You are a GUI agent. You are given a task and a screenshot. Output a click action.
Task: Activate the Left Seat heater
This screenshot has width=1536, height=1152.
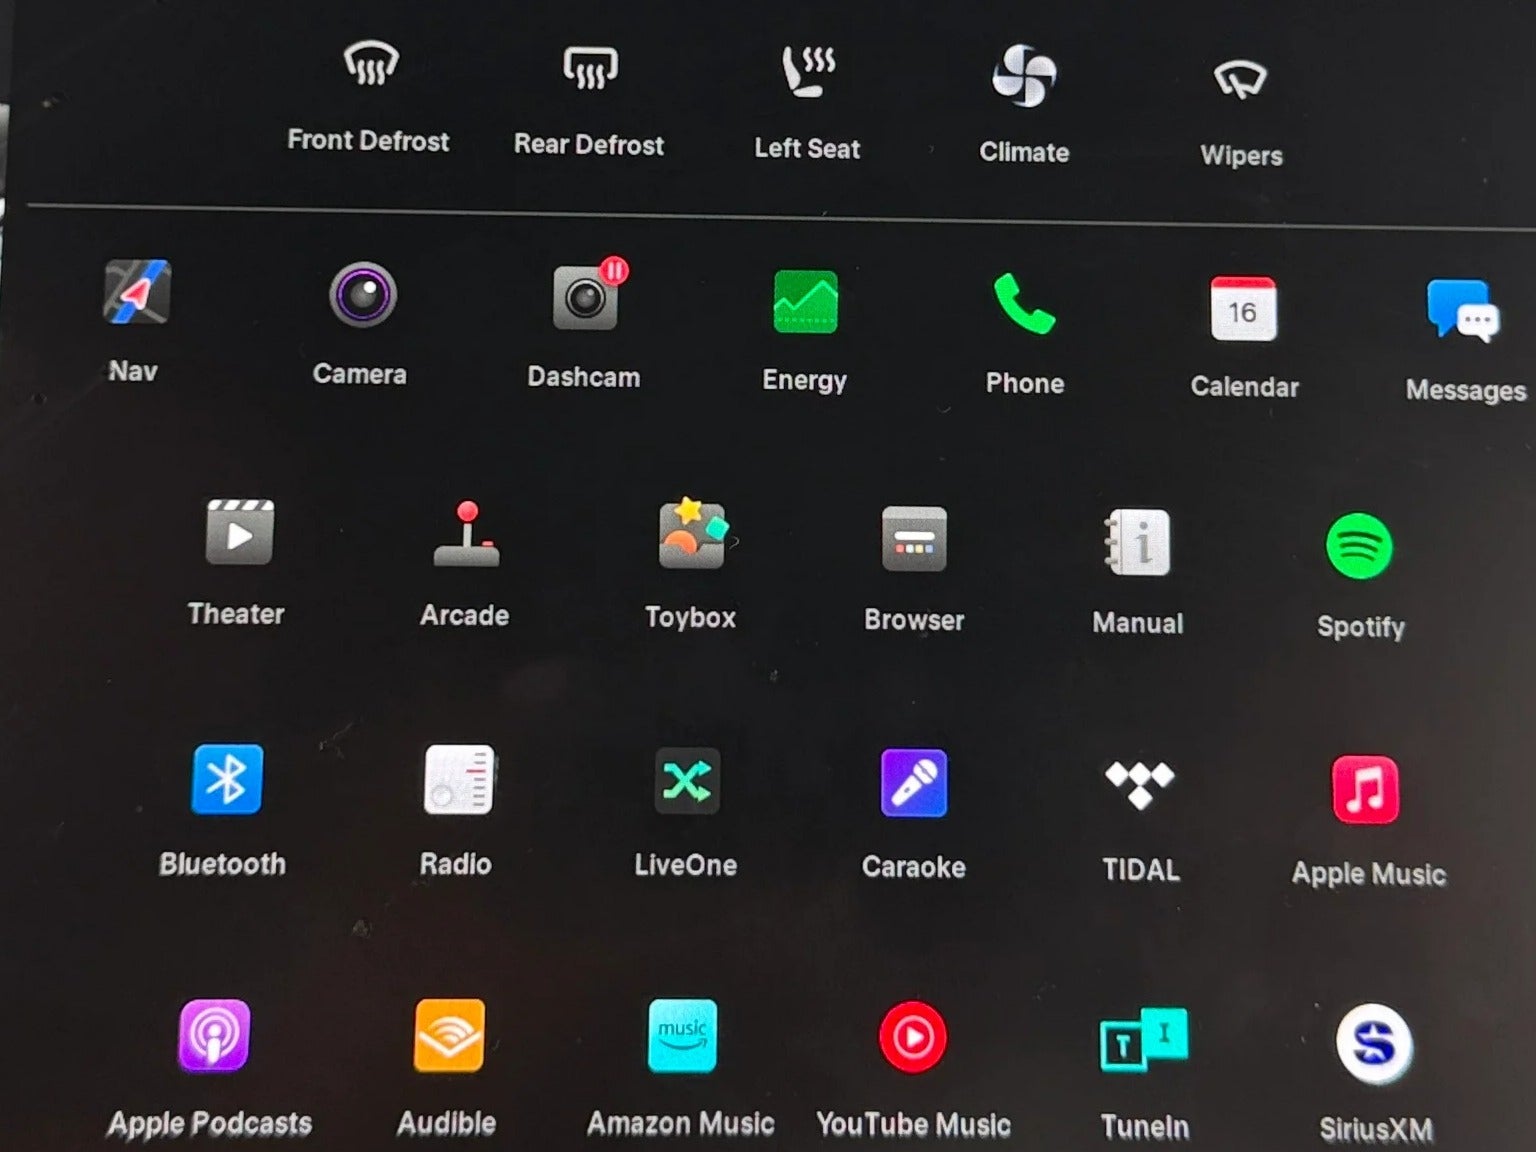pos(808,71)
